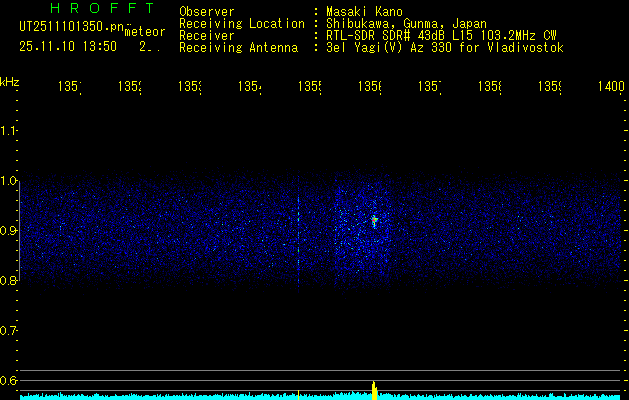
Task: Click the 0.8 kHz frequency tick label
Action: [x=8, y=280]
